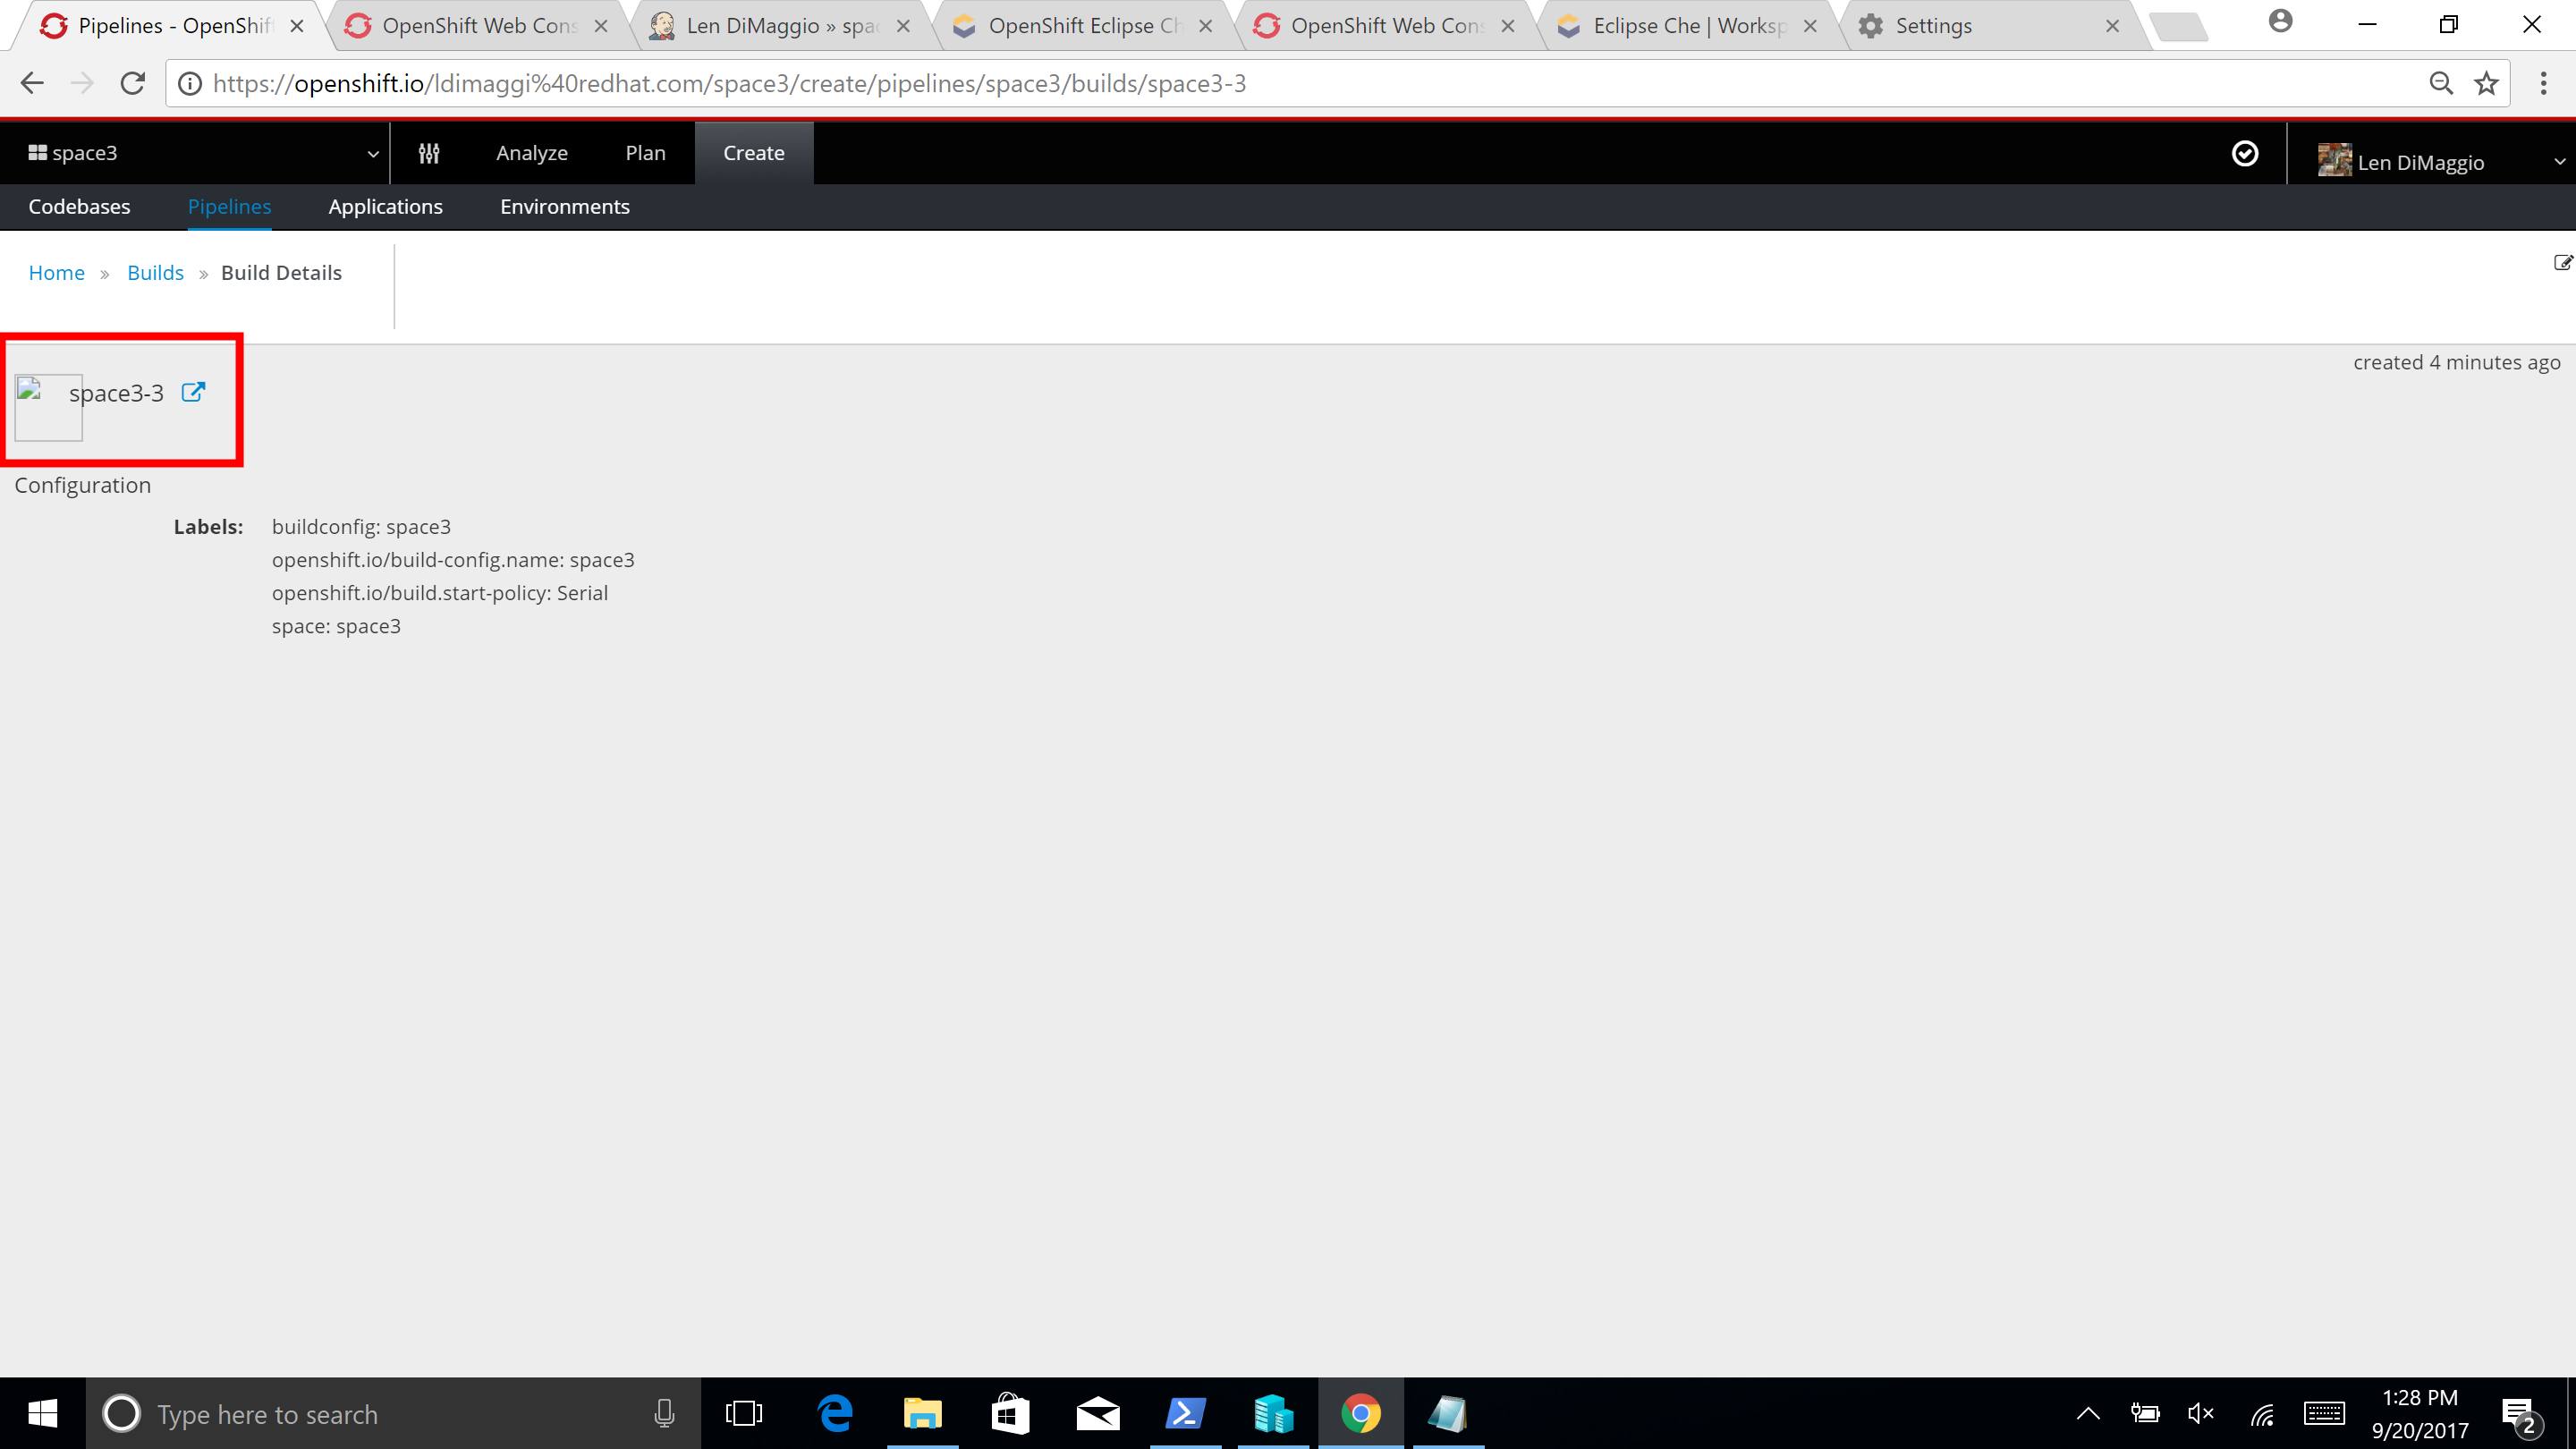Open the Len DiMaggio account dropdown chevron

(2558, 161)
